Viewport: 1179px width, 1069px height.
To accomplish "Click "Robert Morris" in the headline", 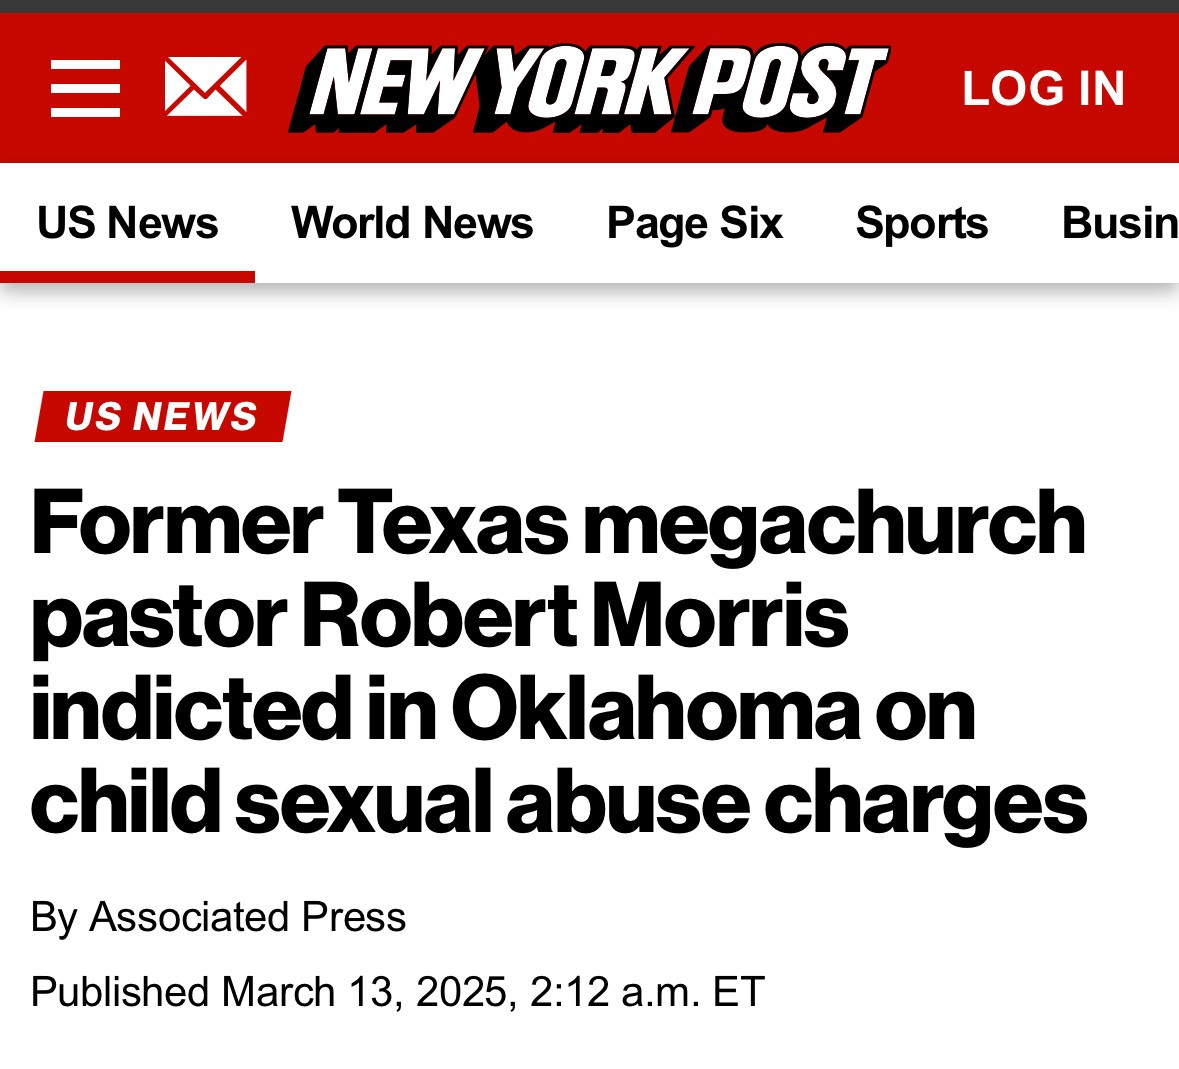I will tap(574, 615).
